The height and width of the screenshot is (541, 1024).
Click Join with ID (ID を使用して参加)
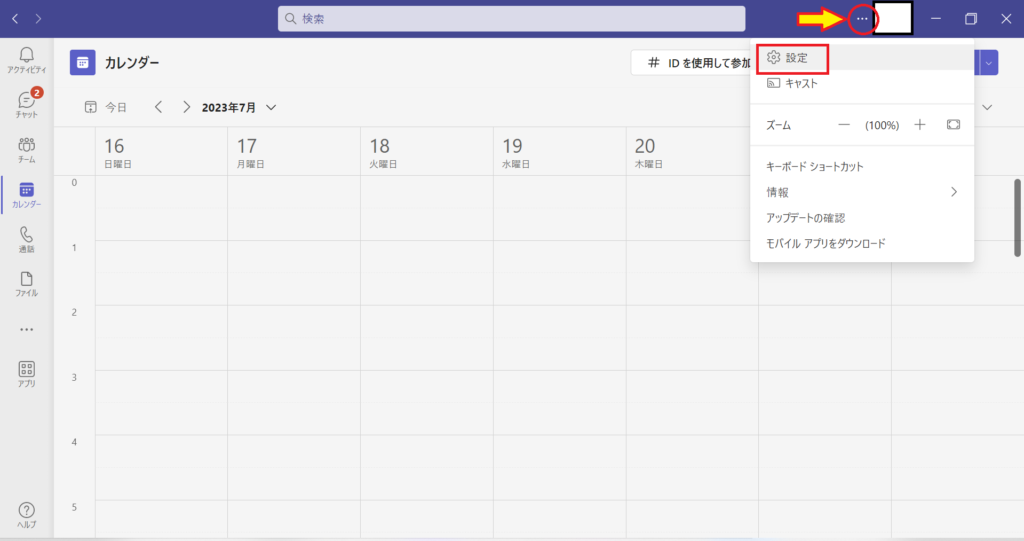692,63
